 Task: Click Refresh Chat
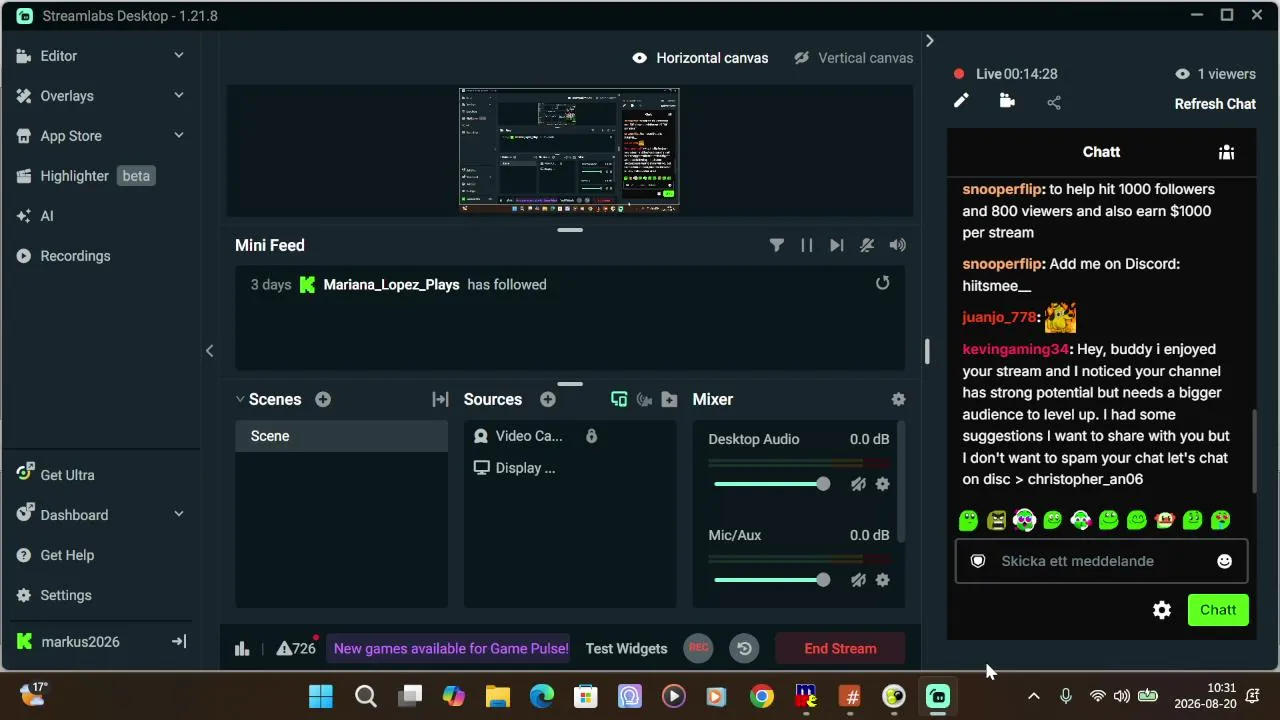tap(1215, 104)
